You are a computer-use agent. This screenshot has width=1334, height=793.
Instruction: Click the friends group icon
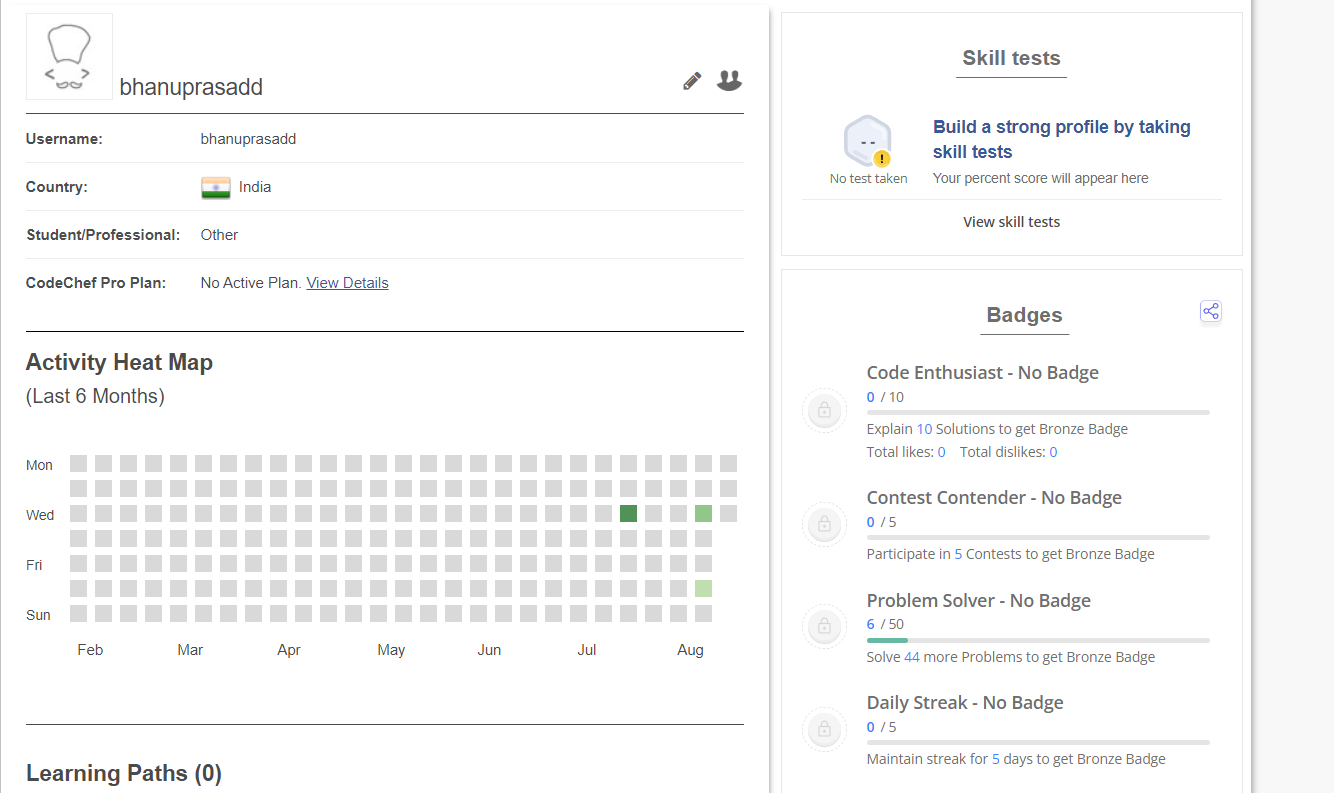(x=729, y=80)
